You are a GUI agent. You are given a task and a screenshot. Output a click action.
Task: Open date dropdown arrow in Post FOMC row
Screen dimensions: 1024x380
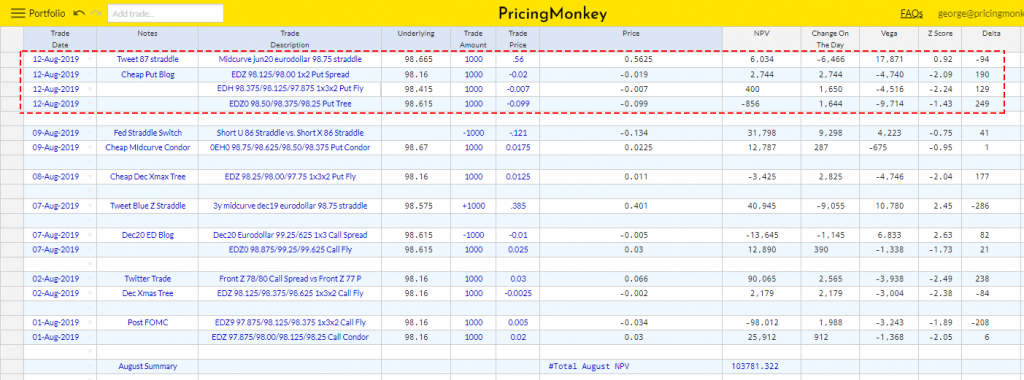90,323
